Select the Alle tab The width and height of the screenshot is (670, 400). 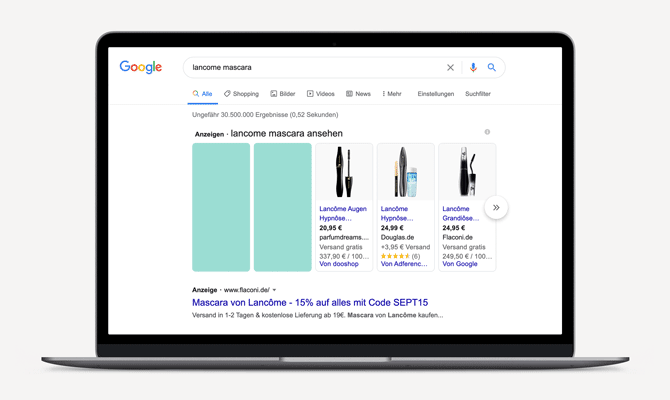(x=203, y=94)
